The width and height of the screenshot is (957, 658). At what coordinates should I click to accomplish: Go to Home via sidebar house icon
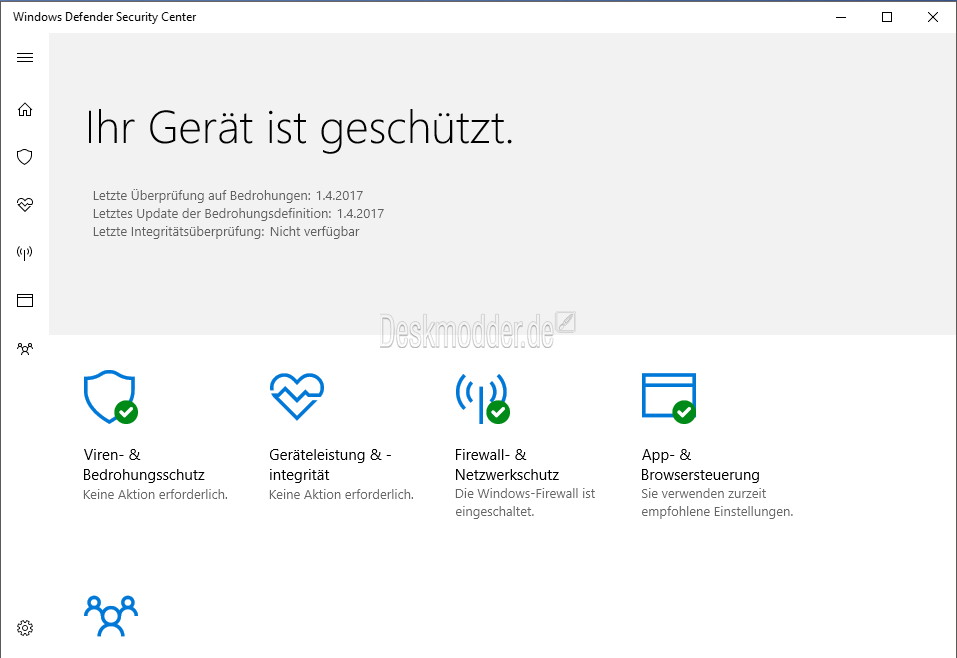25,110
